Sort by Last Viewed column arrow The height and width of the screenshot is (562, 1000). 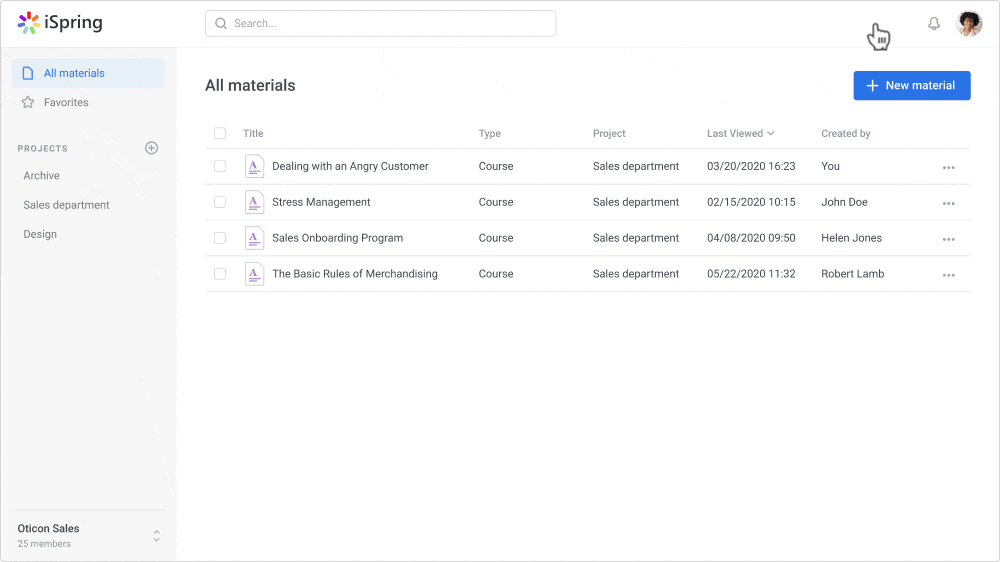(x=771, y=133)
